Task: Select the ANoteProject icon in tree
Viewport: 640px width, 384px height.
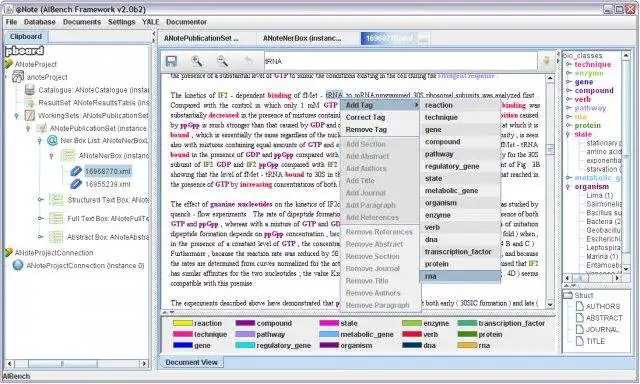Action: pos(9,64)
